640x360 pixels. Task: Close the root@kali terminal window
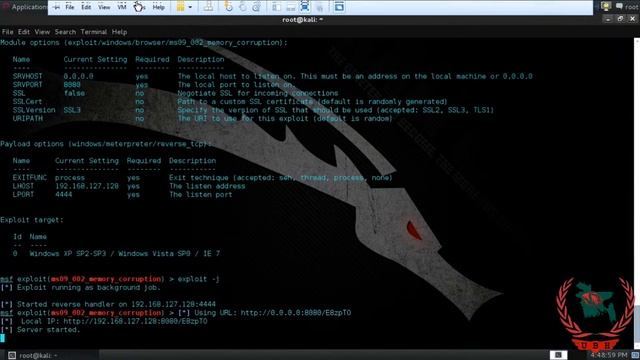point(633,19)
